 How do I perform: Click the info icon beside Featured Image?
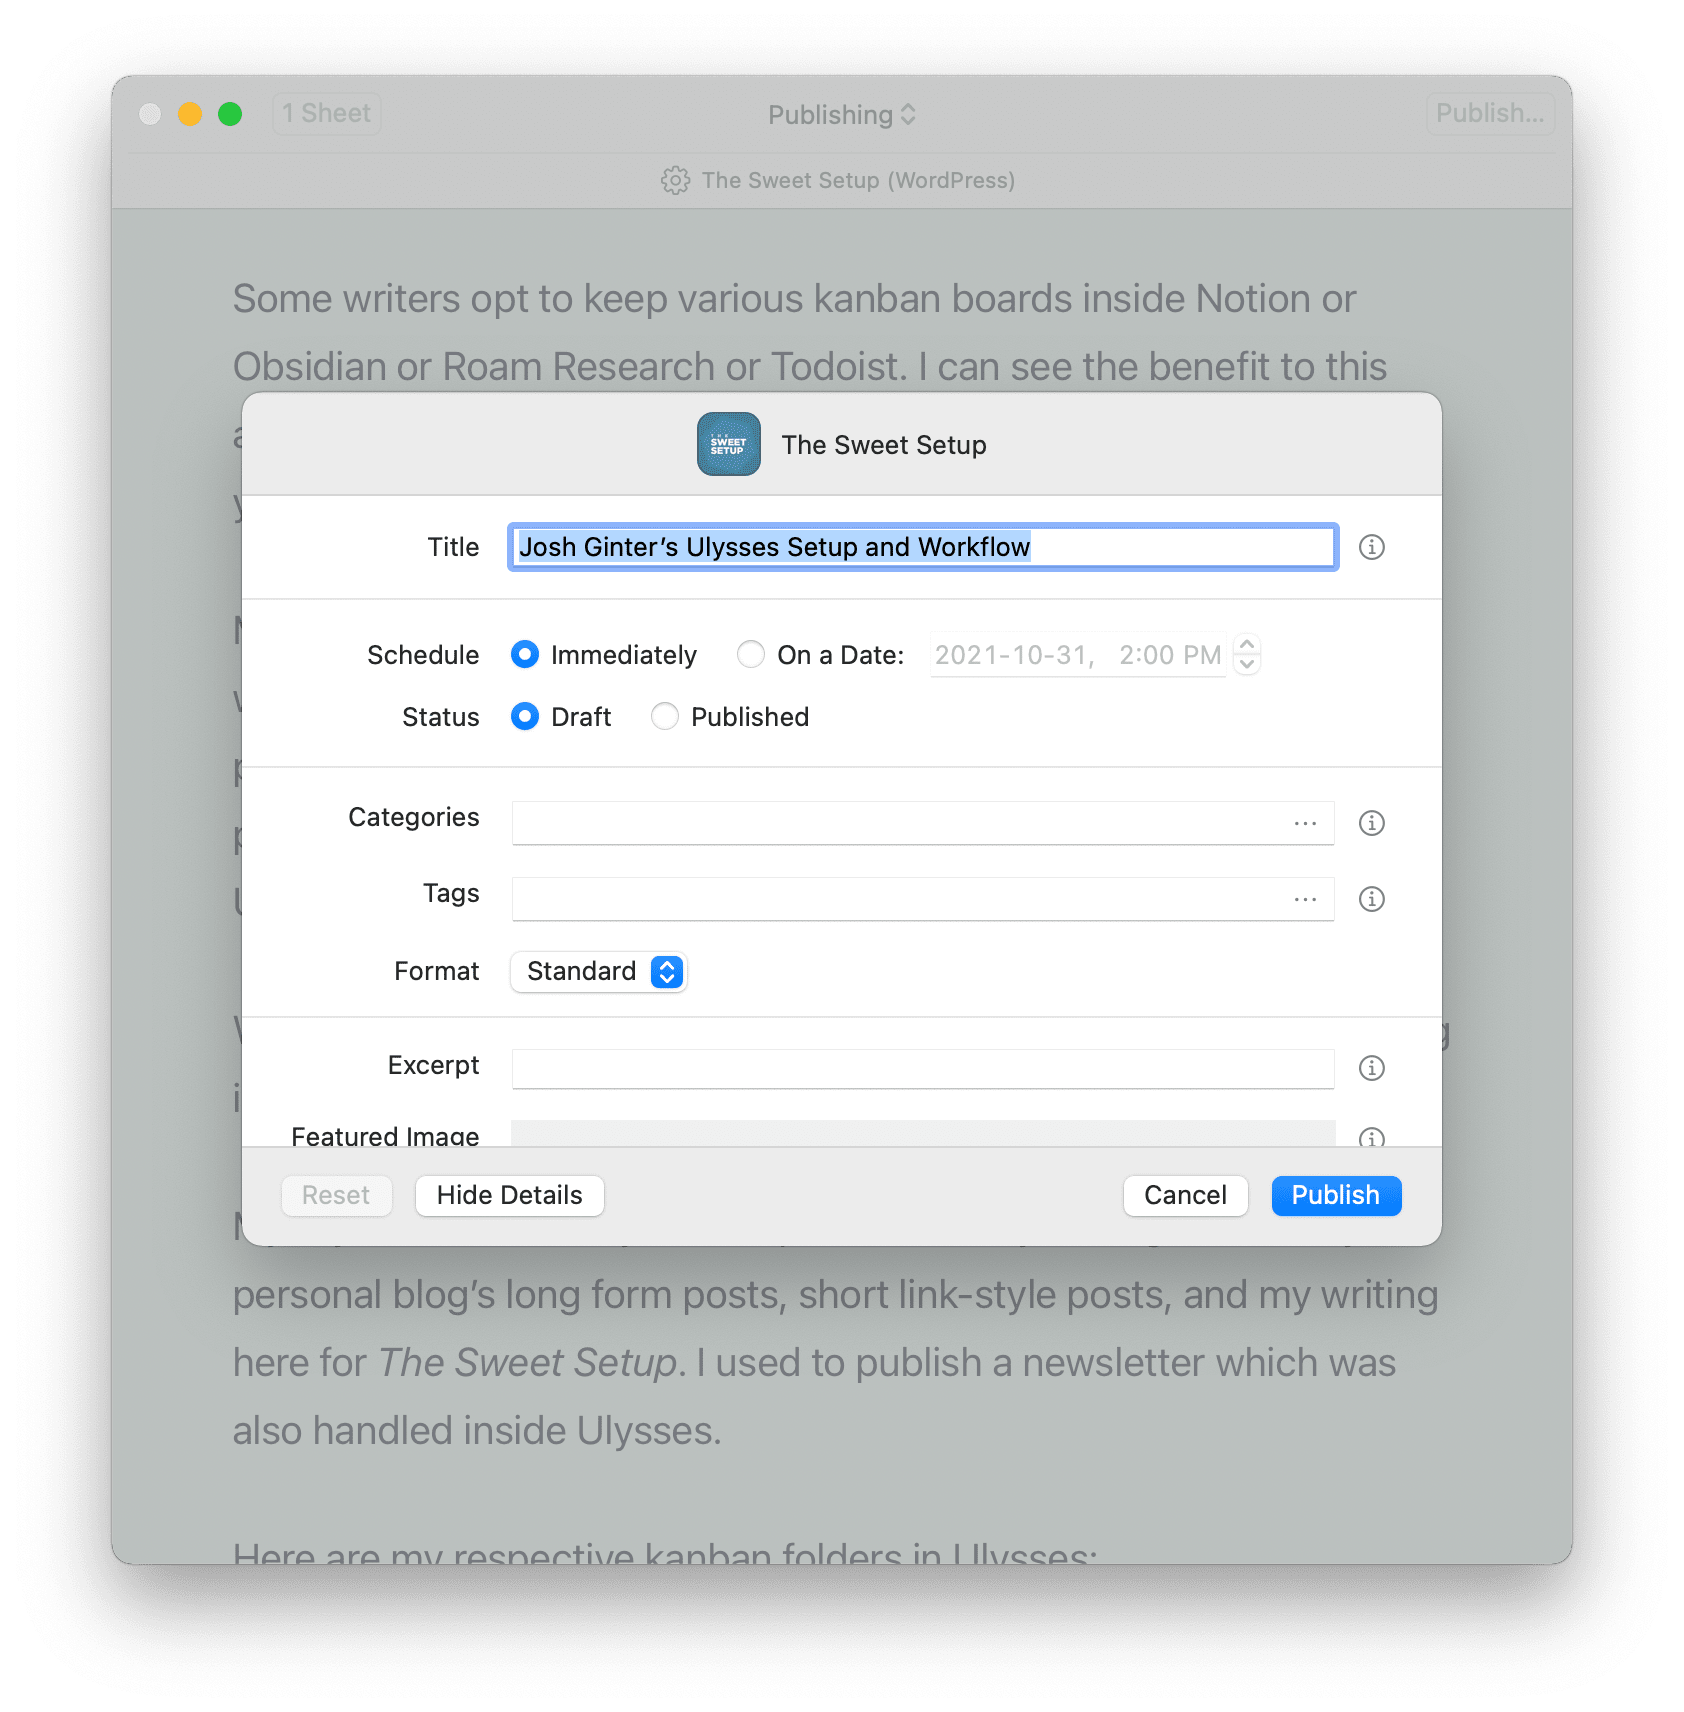pos(1371,1137)
